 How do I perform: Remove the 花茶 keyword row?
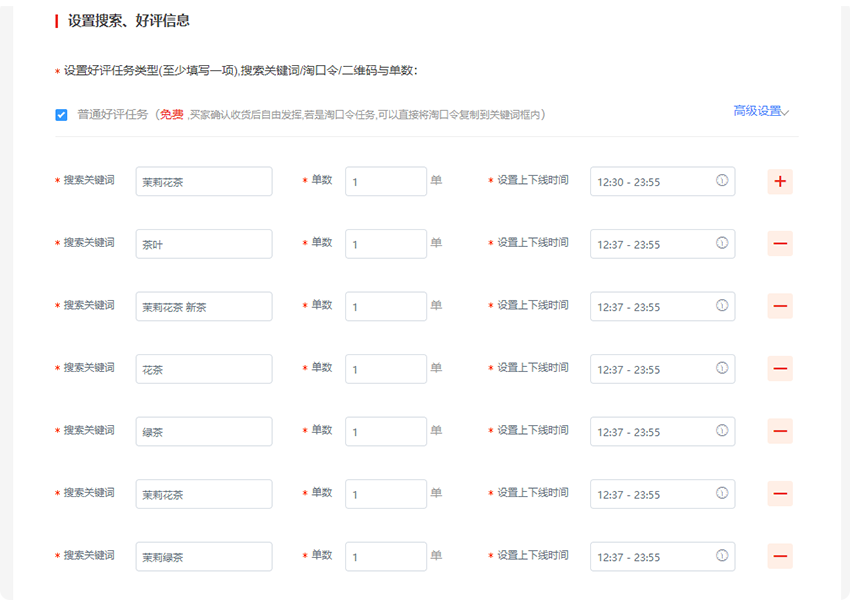[x=780, y=369]
